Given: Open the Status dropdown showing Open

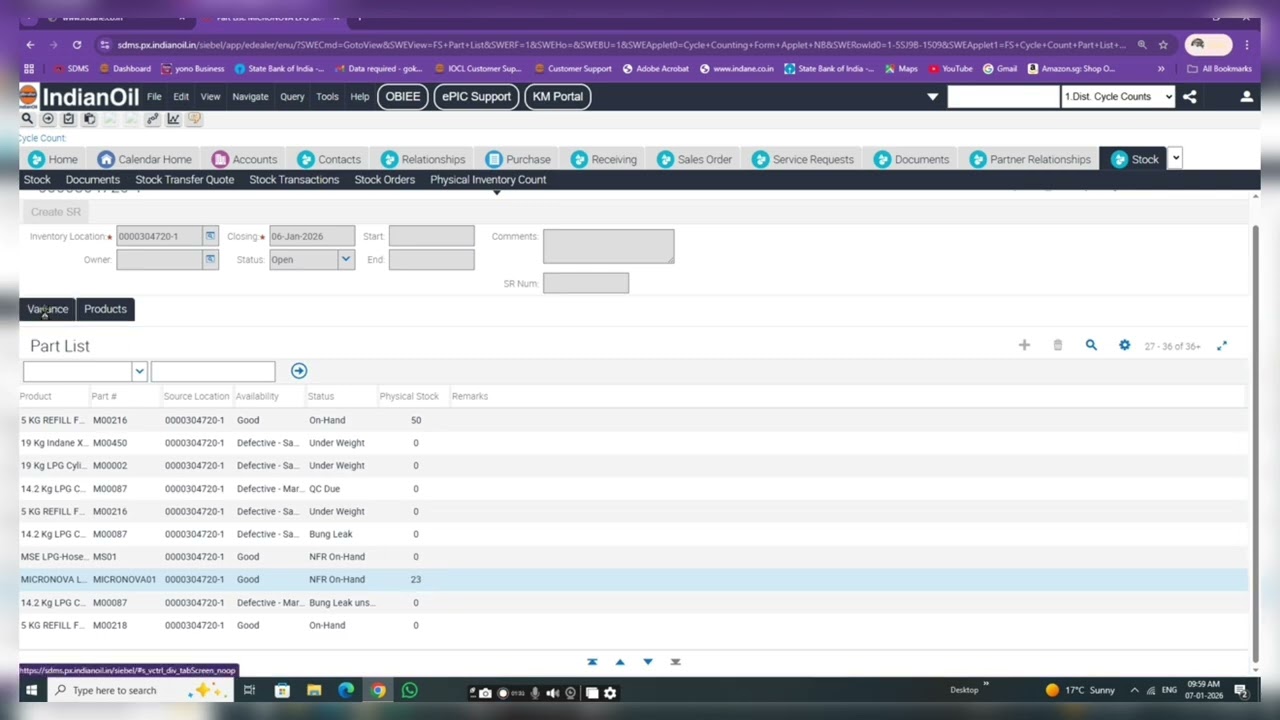Looking at the screenshot, I should coord(345,259).
